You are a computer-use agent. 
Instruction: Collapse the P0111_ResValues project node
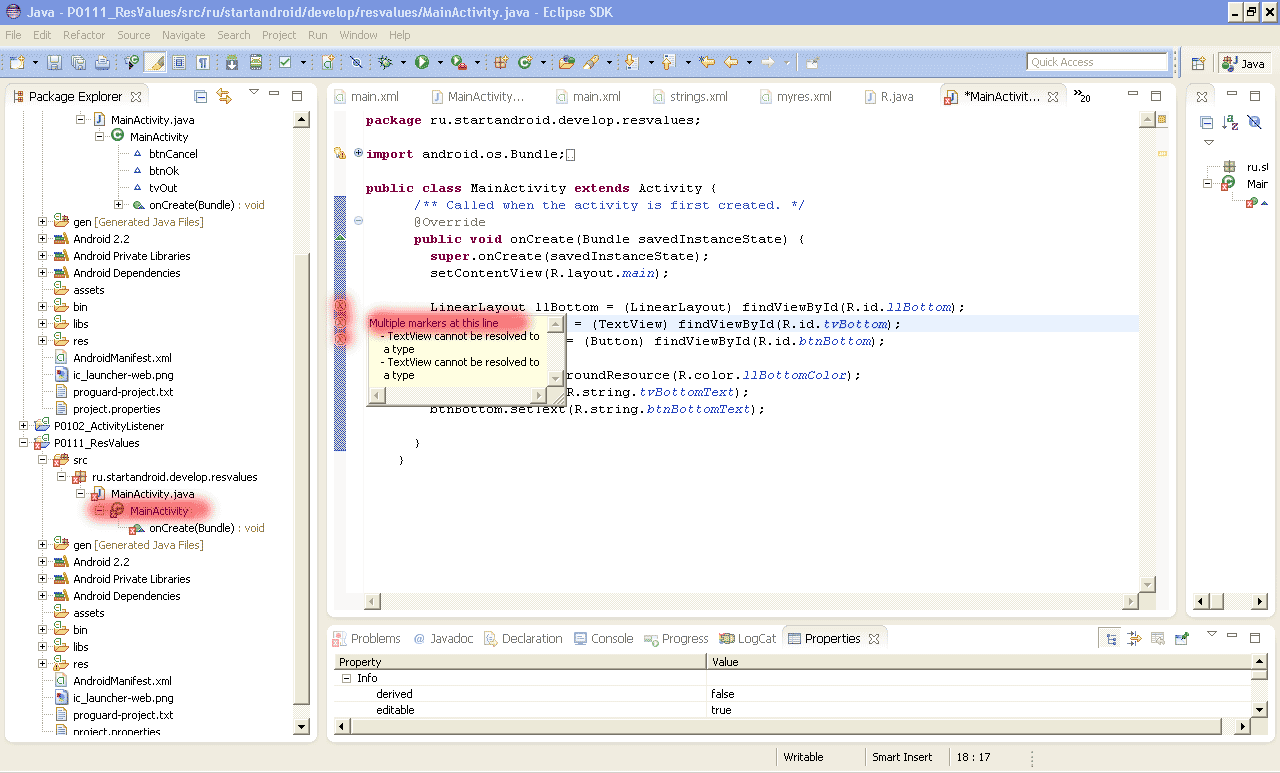[x=24, y=443]
